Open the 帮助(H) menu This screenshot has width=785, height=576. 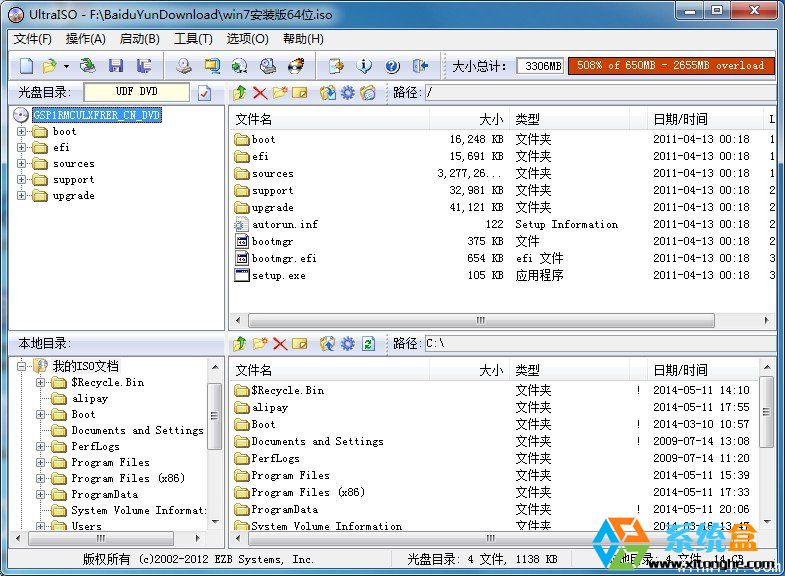click(303, 39)
